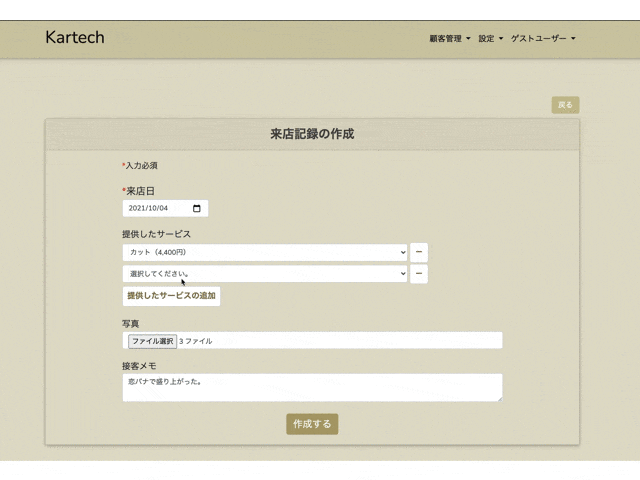Remove the 選択してください service row with minus button
This screenshot has width=640, height=480.
(x=419, y=274)
